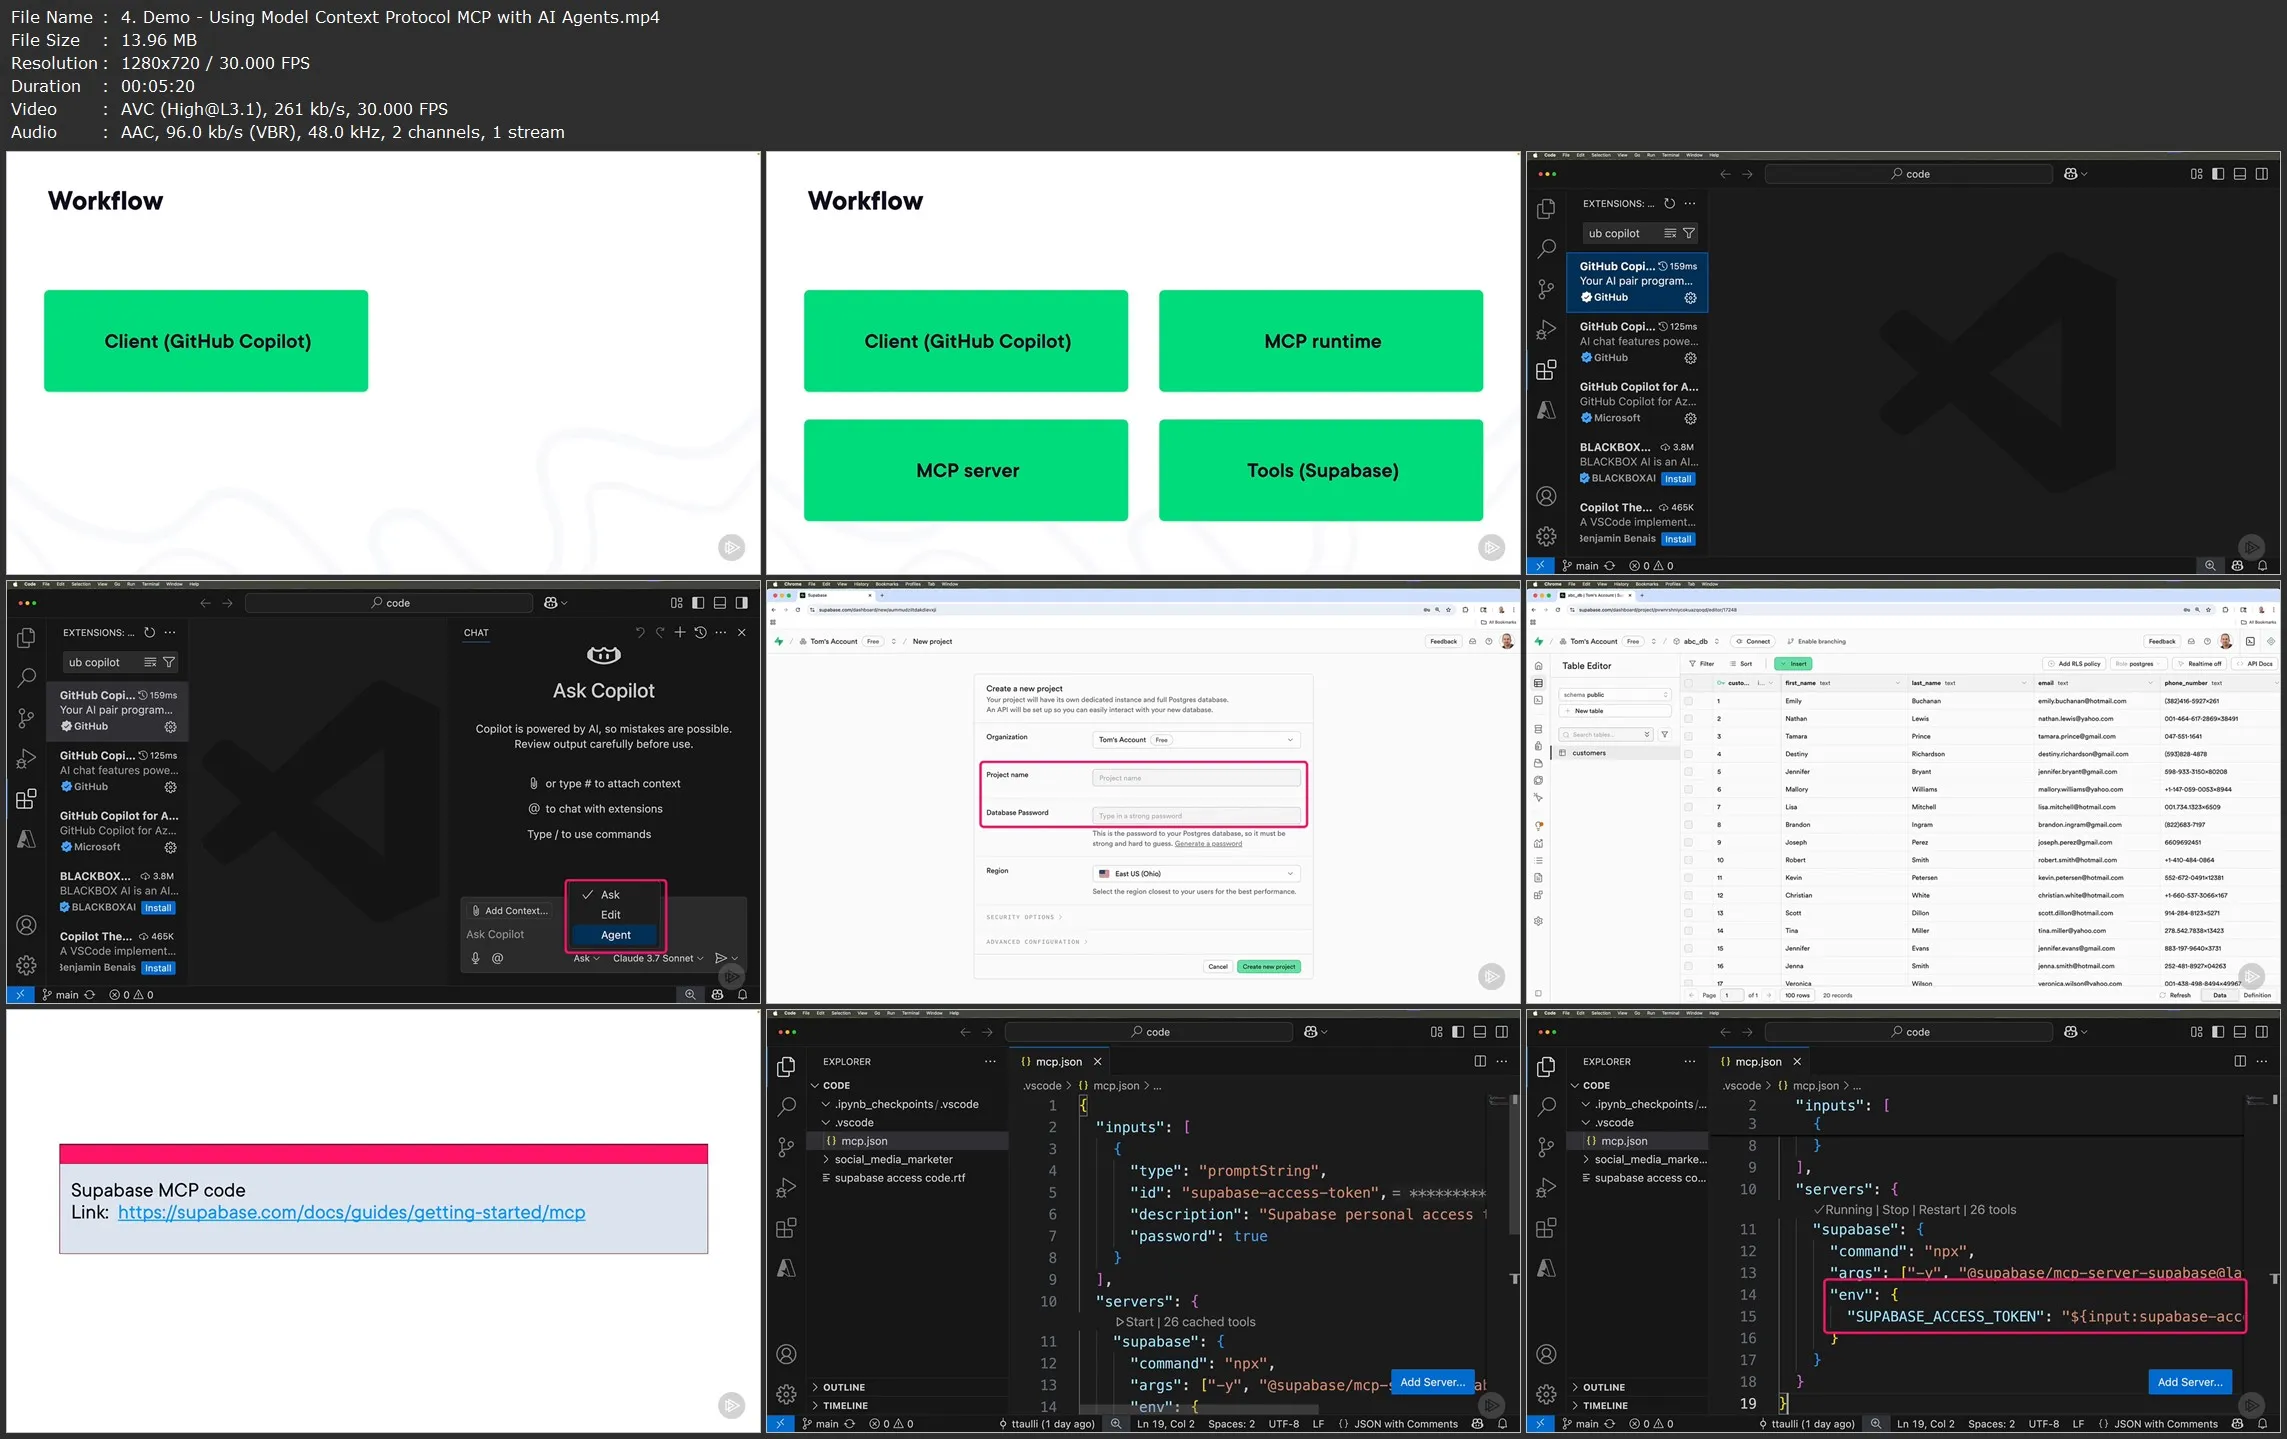Toggle the Realtime off button
The image size is (2287, 1439).
(2200, 664)
